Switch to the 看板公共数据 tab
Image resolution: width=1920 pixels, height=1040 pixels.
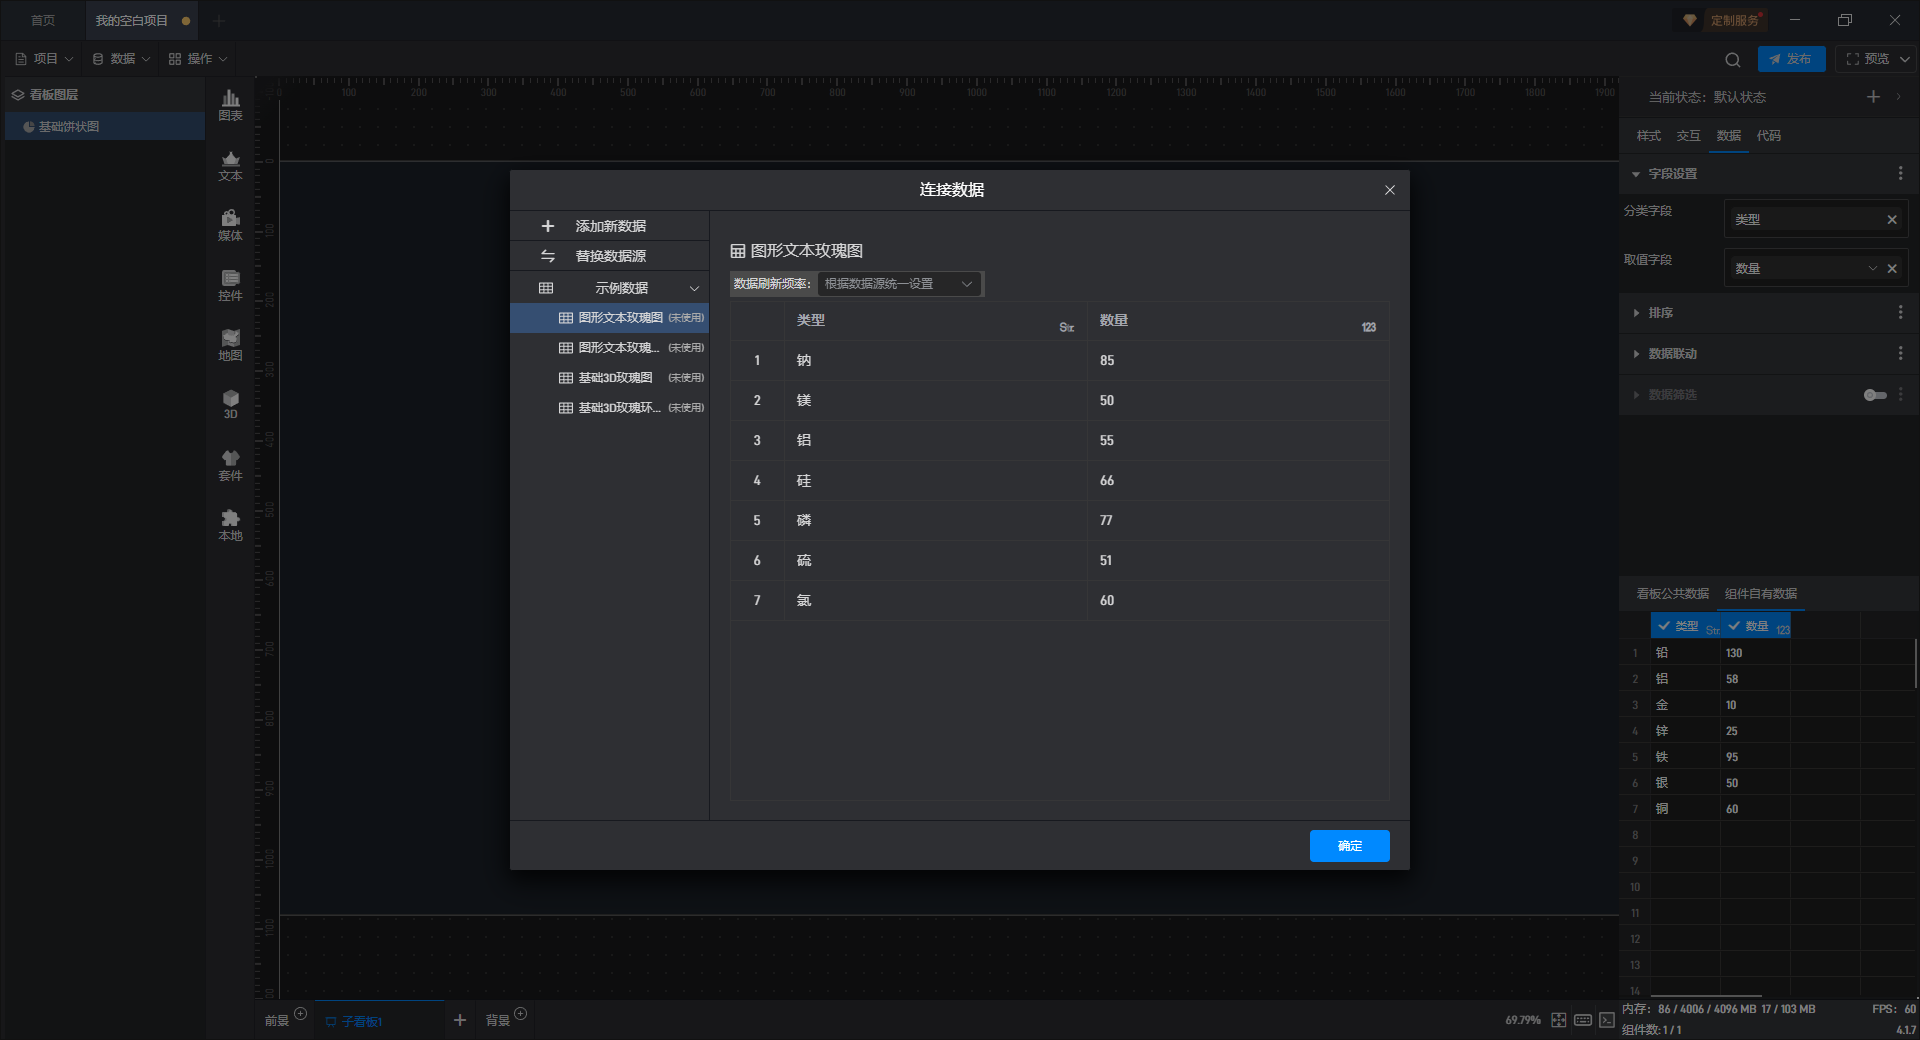click(1672, 594)
